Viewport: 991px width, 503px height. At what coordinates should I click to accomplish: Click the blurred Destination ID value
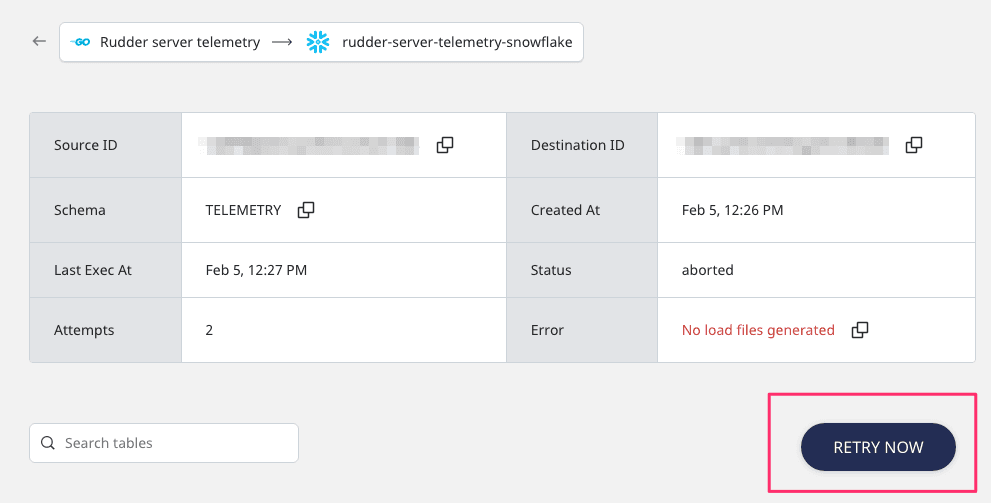(783, 145)
